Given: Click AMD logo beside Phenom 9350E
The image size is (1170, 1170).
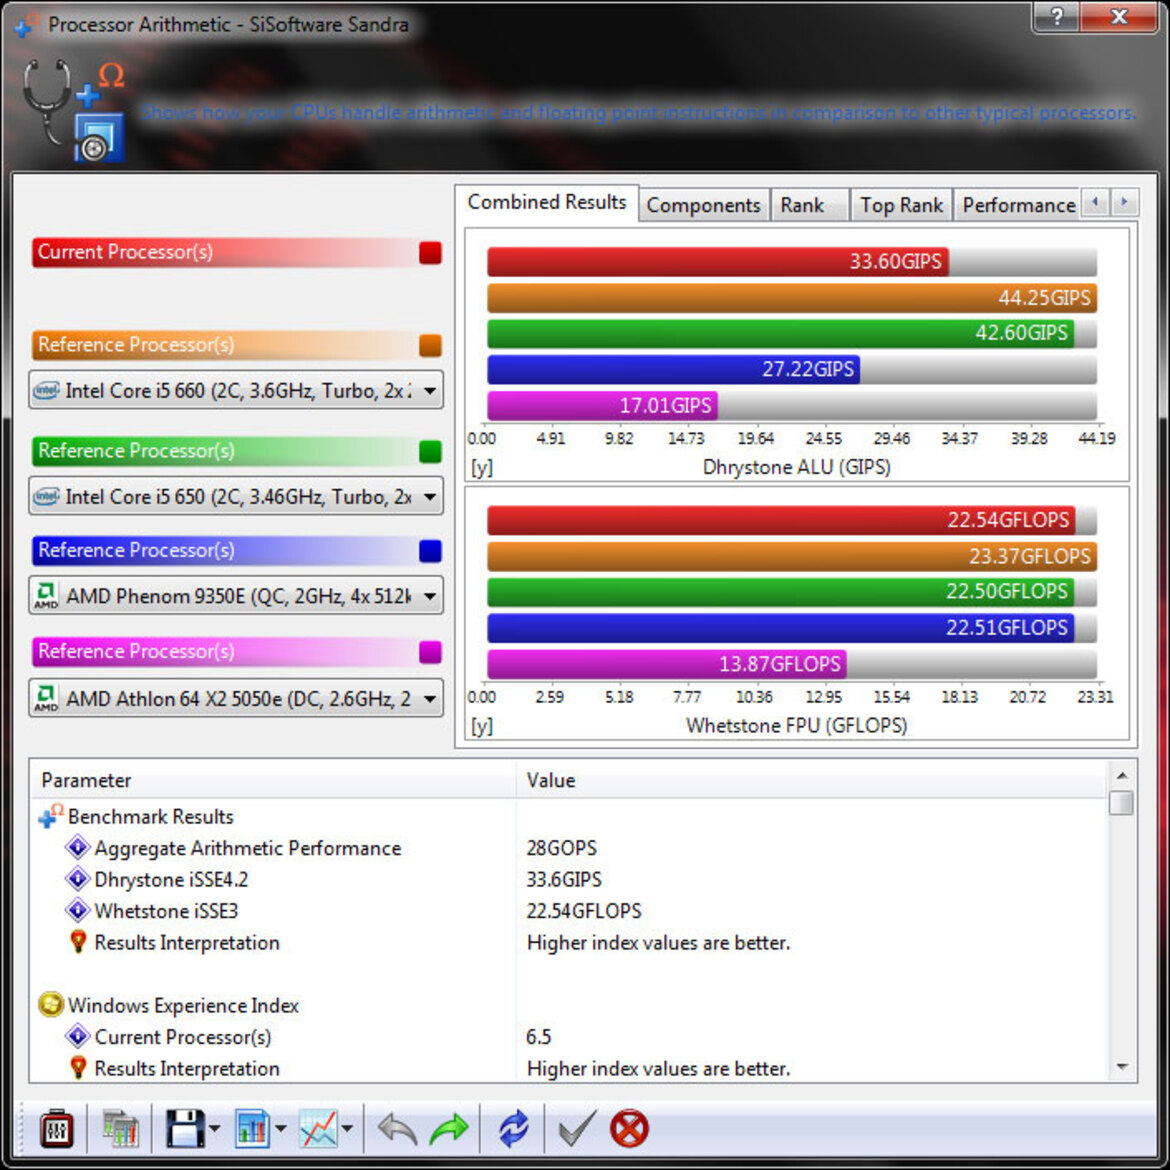Looking at the screenshot, I should coord(46,595).
